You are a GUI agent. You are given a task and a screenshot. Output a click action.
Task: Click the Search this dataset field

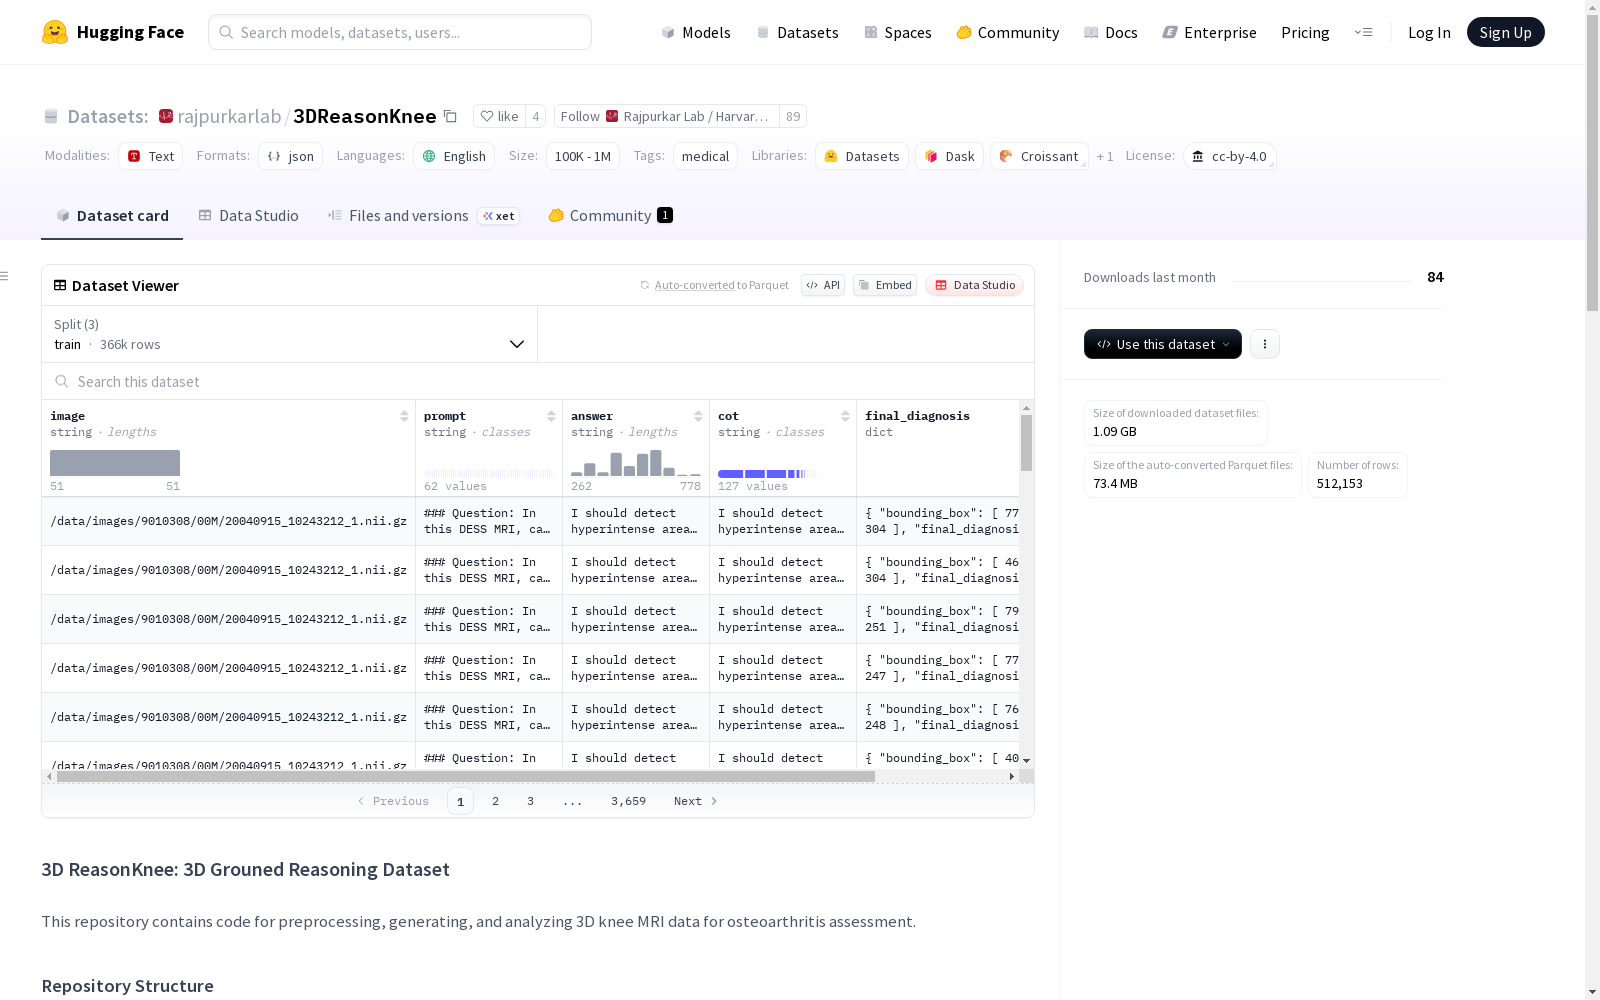(x=538, y=381)
